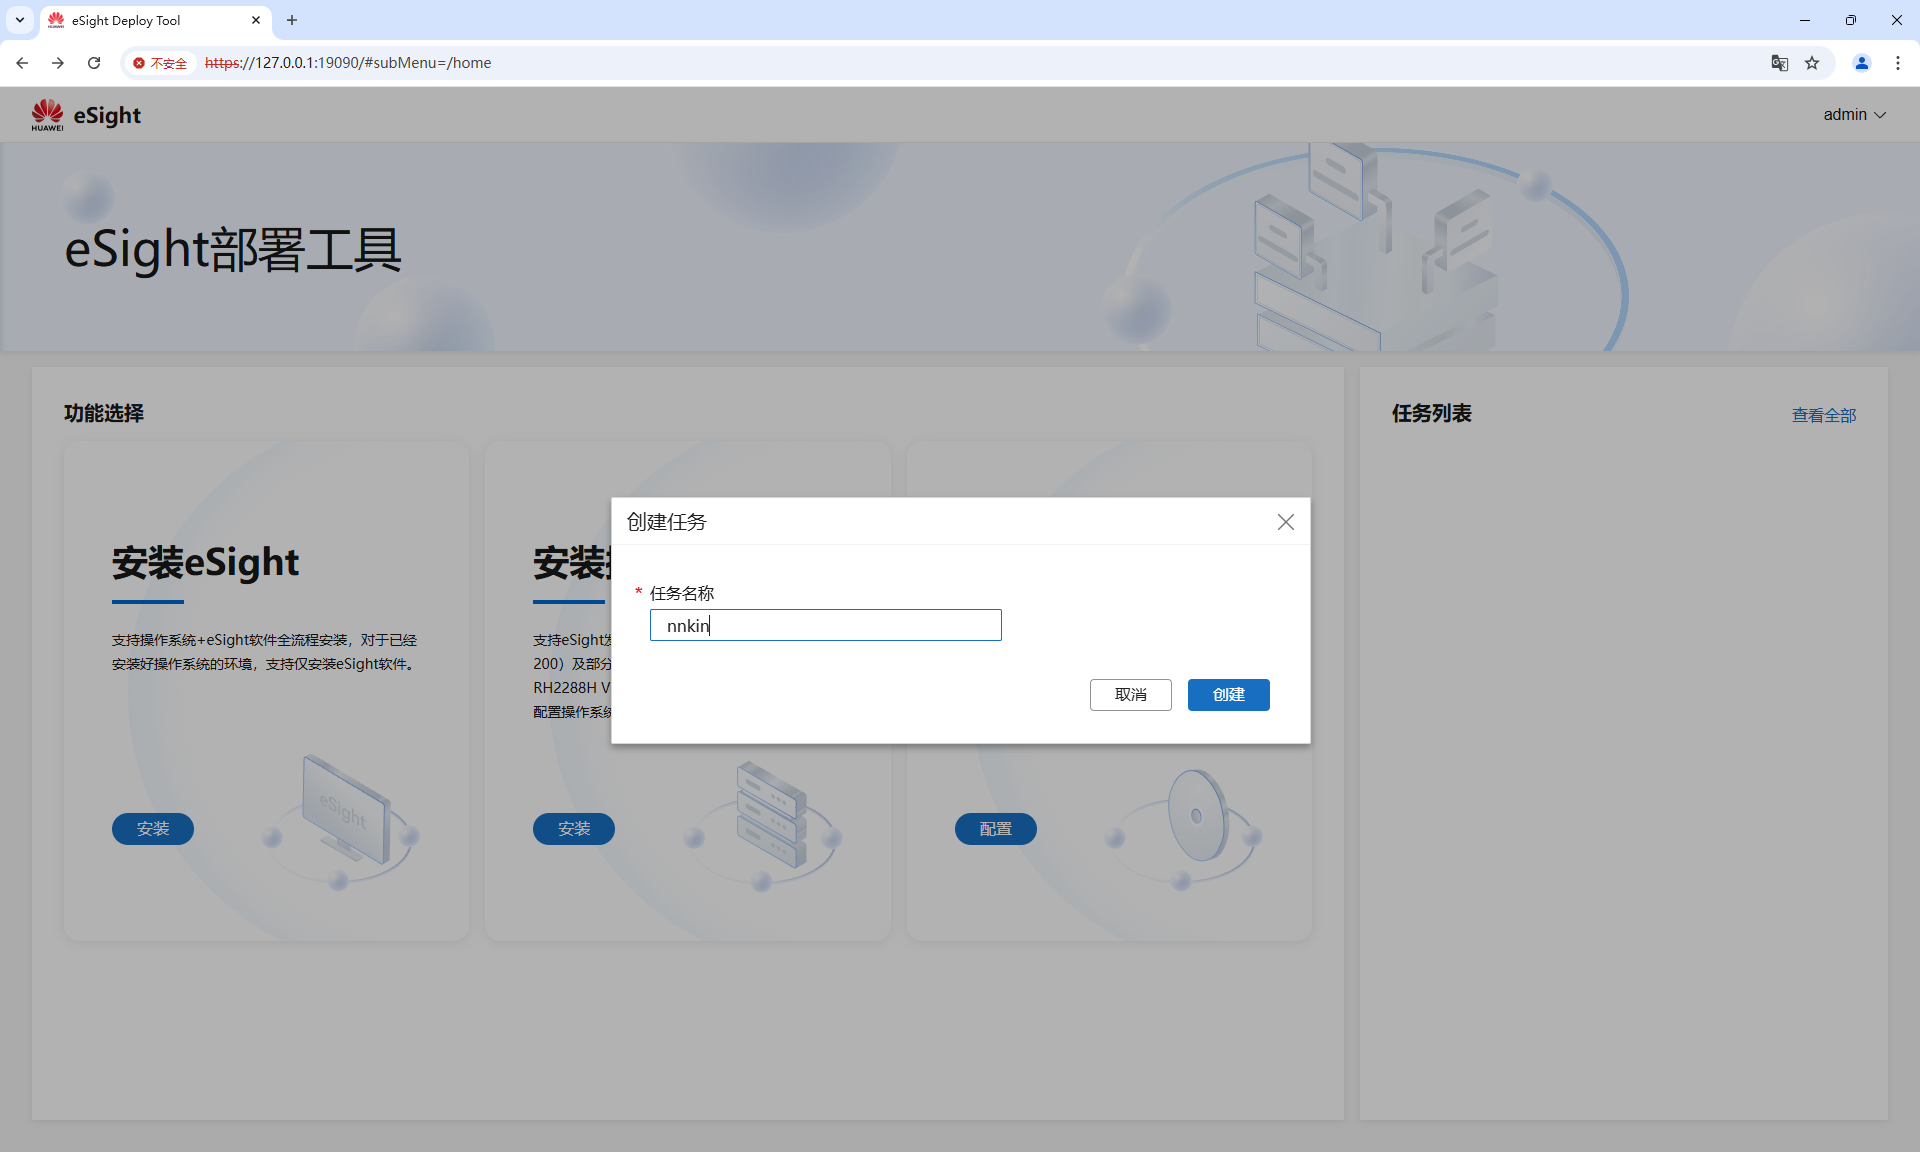
Task: Bookmark this page with star icon
Action: [x=1812, y=63]
